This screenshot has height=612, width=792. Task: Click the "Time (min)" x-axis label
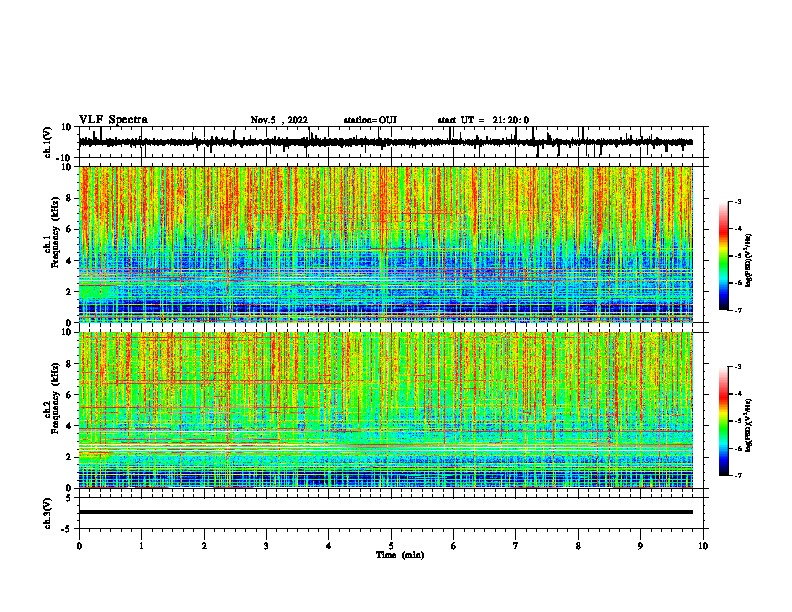(400, 555)
